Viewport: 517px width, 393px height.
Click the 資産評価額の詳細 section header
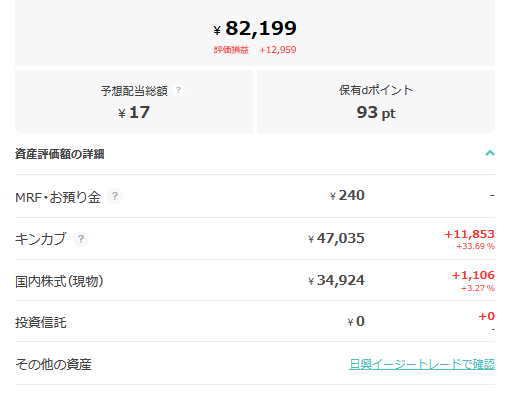point(255,154)
